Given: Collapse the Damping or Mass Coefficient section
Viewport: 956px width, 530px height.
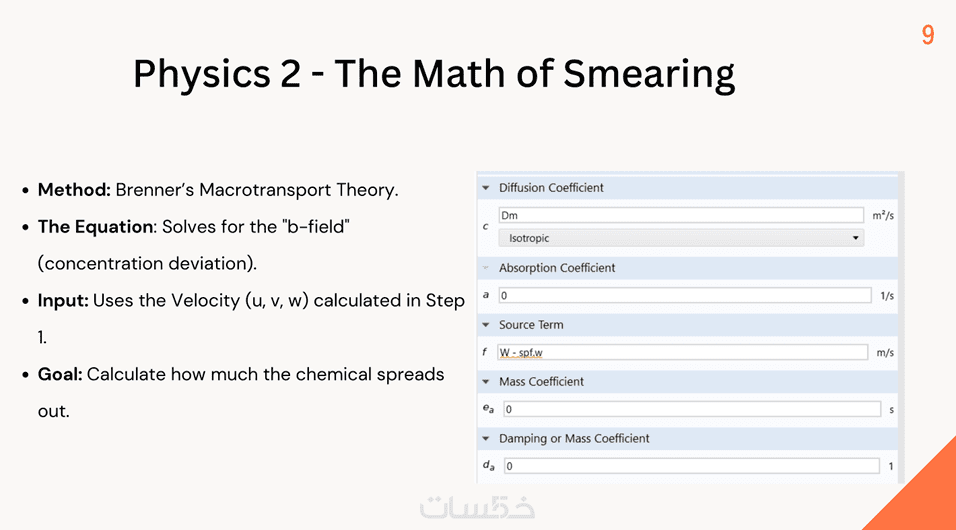Looking at the screenshot, I should [486, 439].
